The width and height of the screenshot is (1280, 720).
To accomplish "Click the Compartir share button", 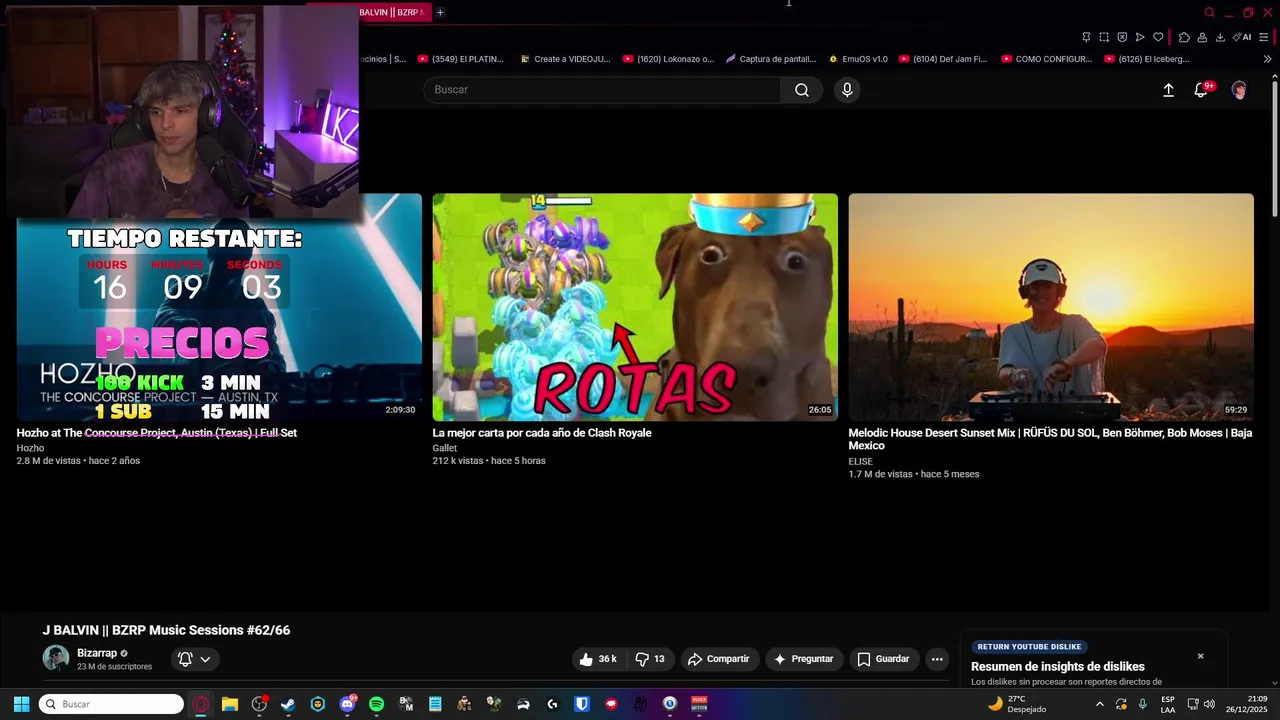I will 718,659.
